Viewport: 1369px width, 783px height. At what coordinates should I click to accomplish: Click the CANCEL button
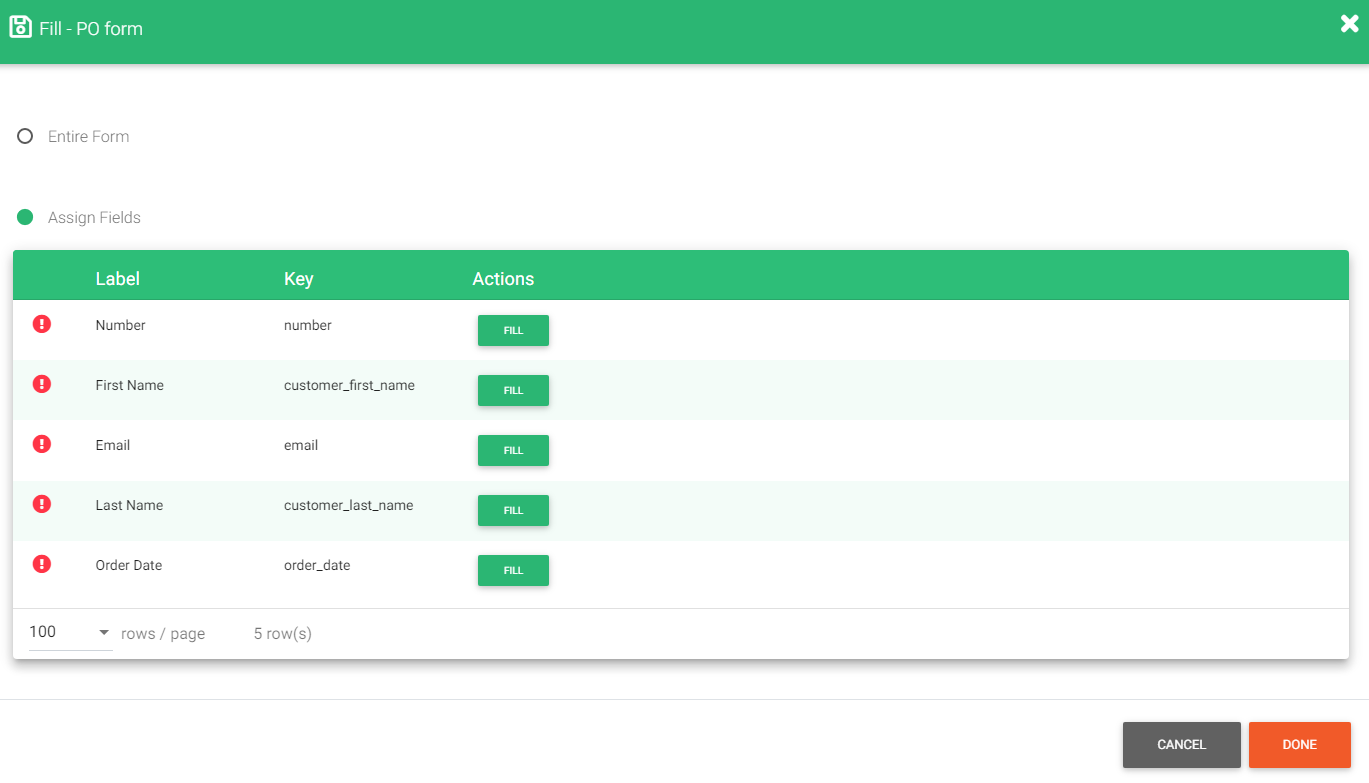click(x=1181, y=744)
